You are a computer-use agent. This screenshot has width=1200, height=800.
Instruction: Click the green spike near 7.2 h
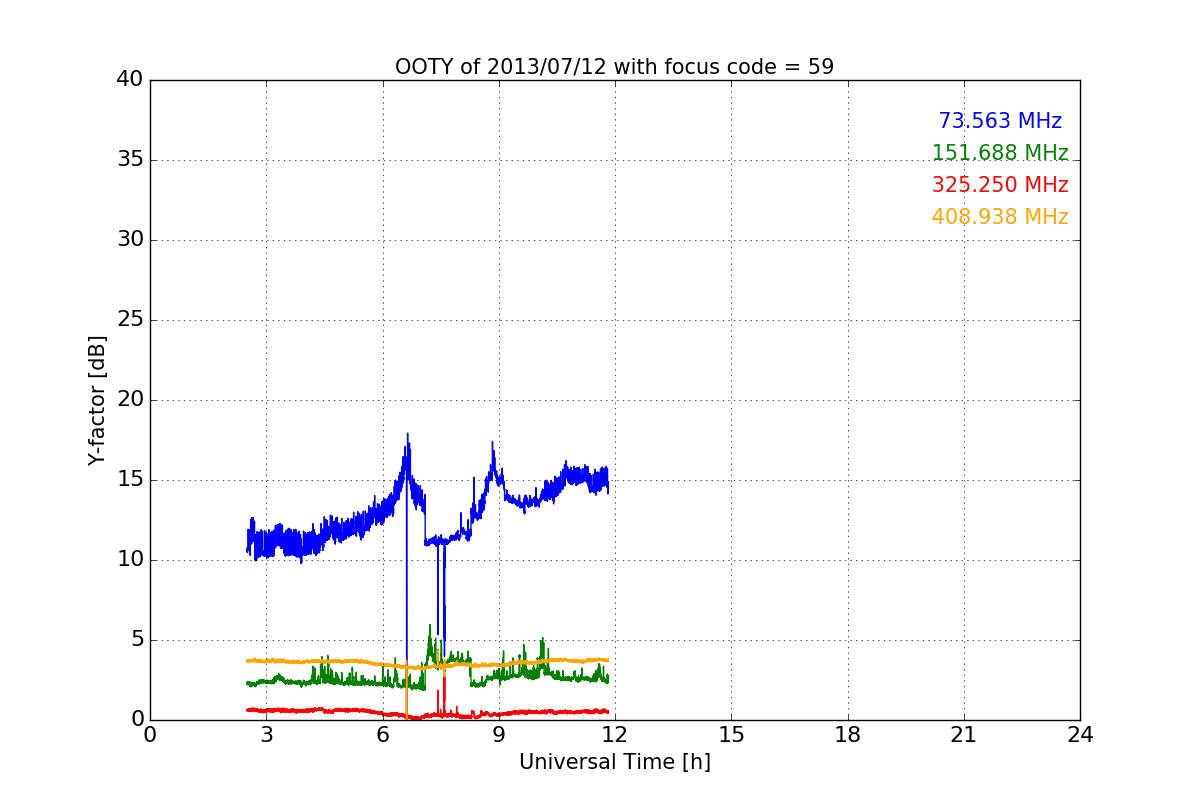point(430,628)
